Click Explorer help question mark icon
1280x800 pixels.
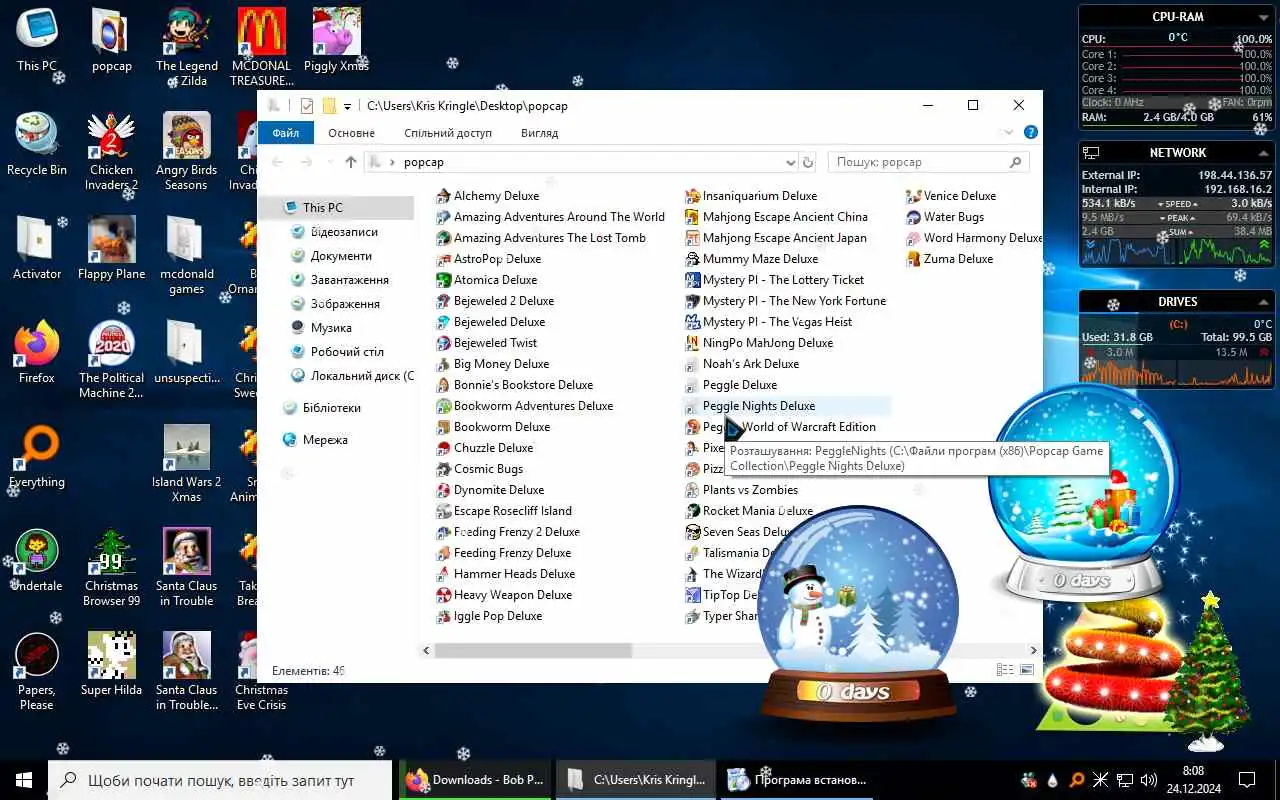tap(1031, 132)
